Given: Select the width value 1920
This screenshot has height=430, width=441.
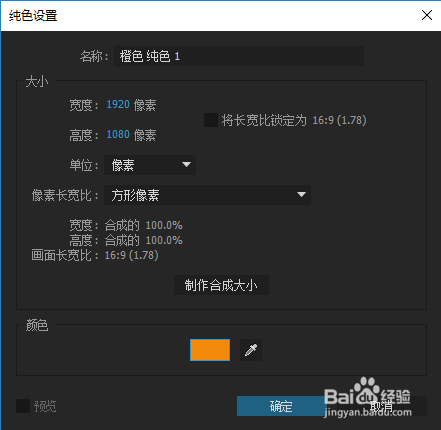Looking at the screenshot, I should click(x=118, y=105).
